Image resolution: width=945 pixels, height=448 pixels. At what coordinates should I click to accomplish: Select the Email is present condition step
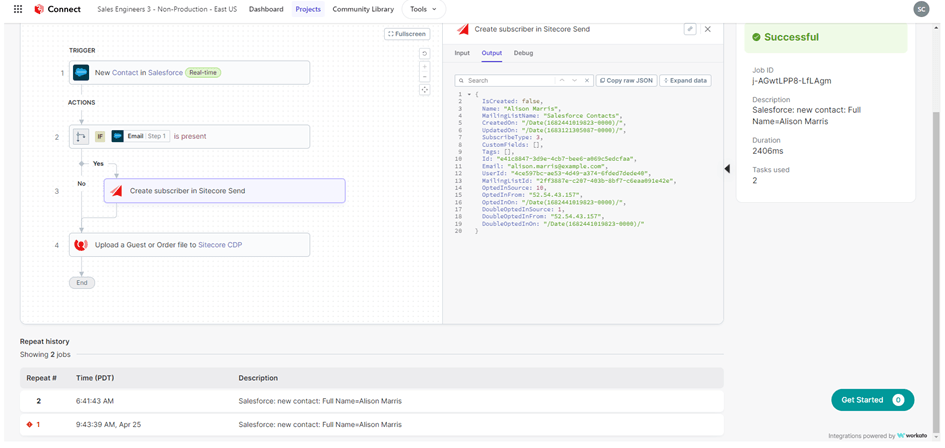tap(189, 136)
